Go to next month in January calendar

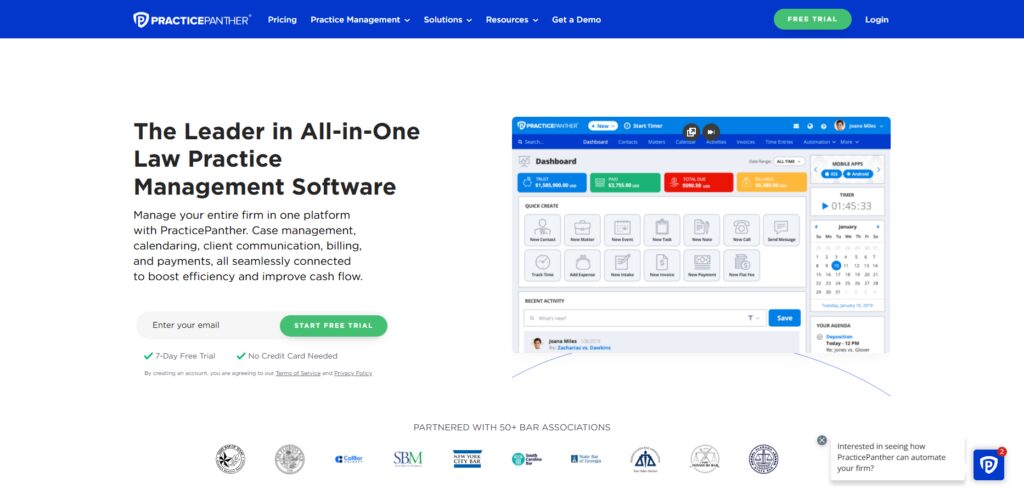[878, 227]
